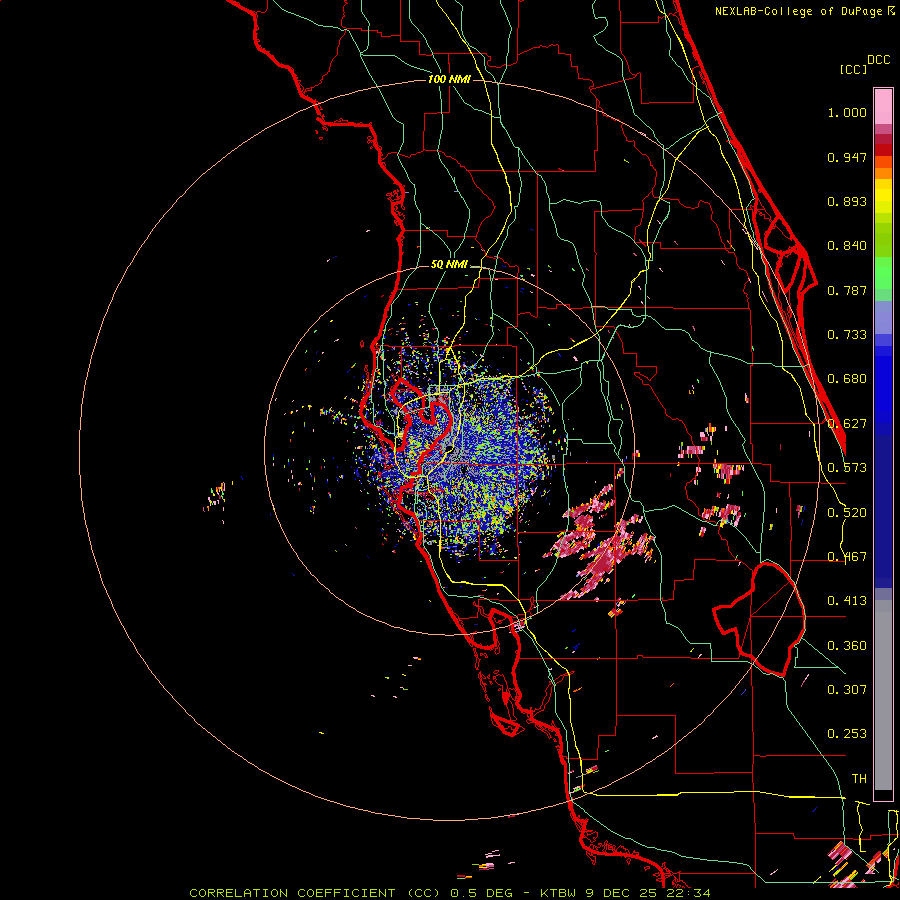
Task: Click the 100 NMI range ring label
Action: pos(449,79)
